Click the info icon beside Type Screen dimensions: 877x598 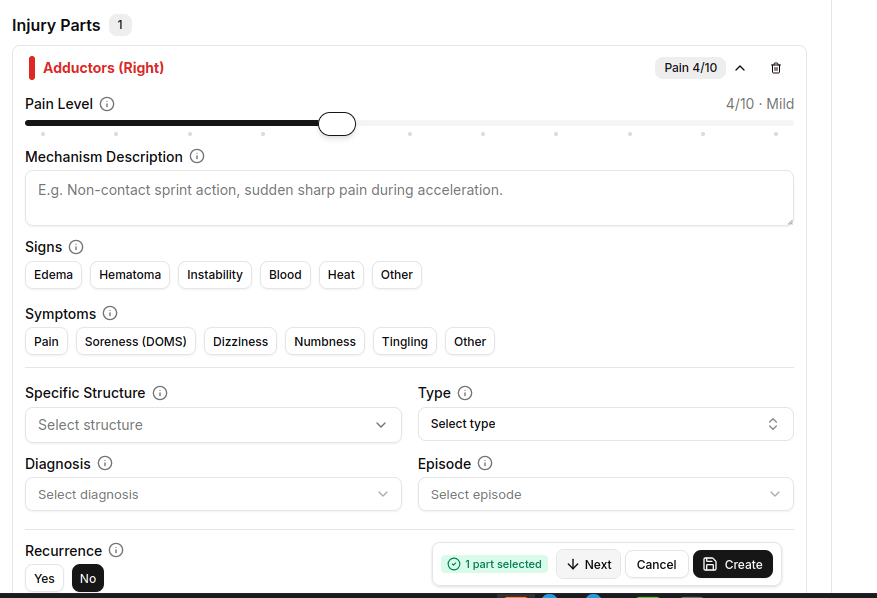[465, 393]
